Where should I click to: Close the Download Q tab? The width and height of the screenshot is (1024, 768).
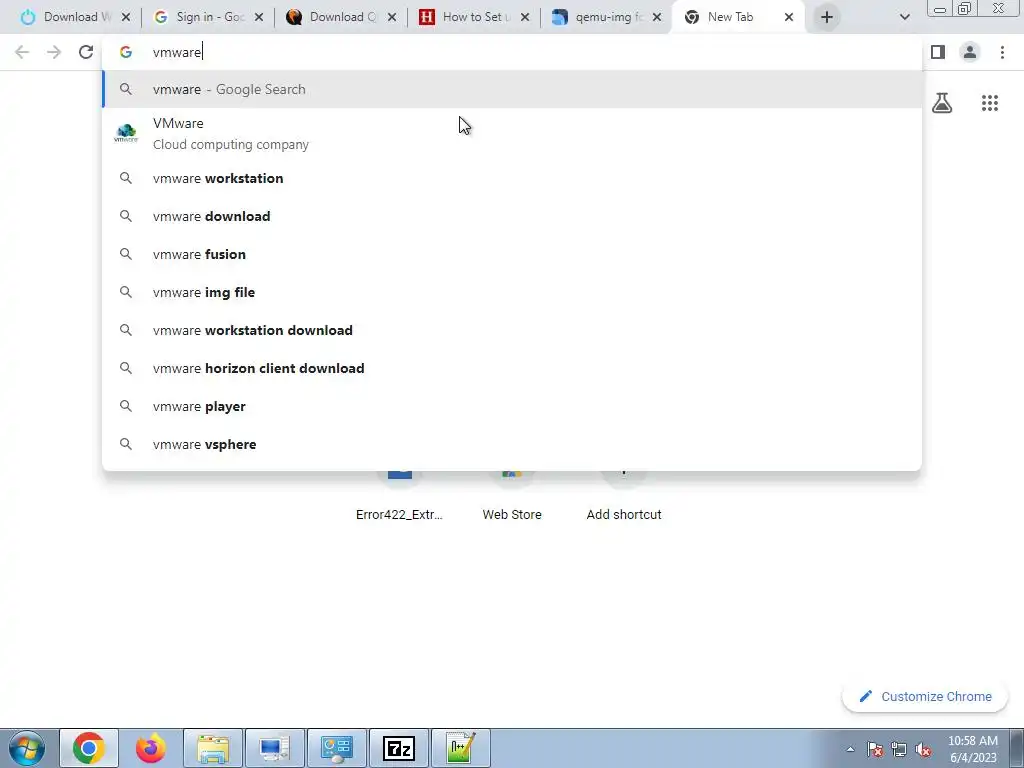point(392,18)
